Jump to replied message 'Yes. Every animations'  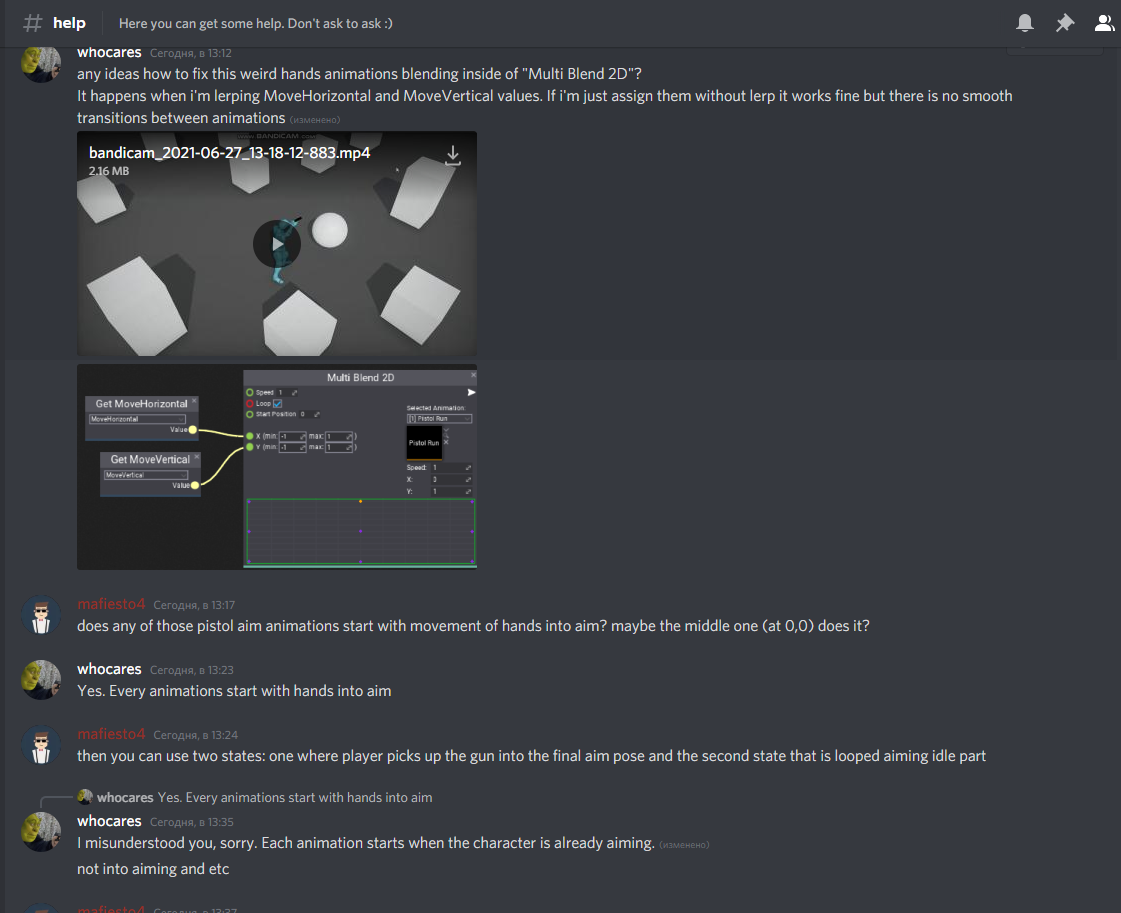click(295, 797)
